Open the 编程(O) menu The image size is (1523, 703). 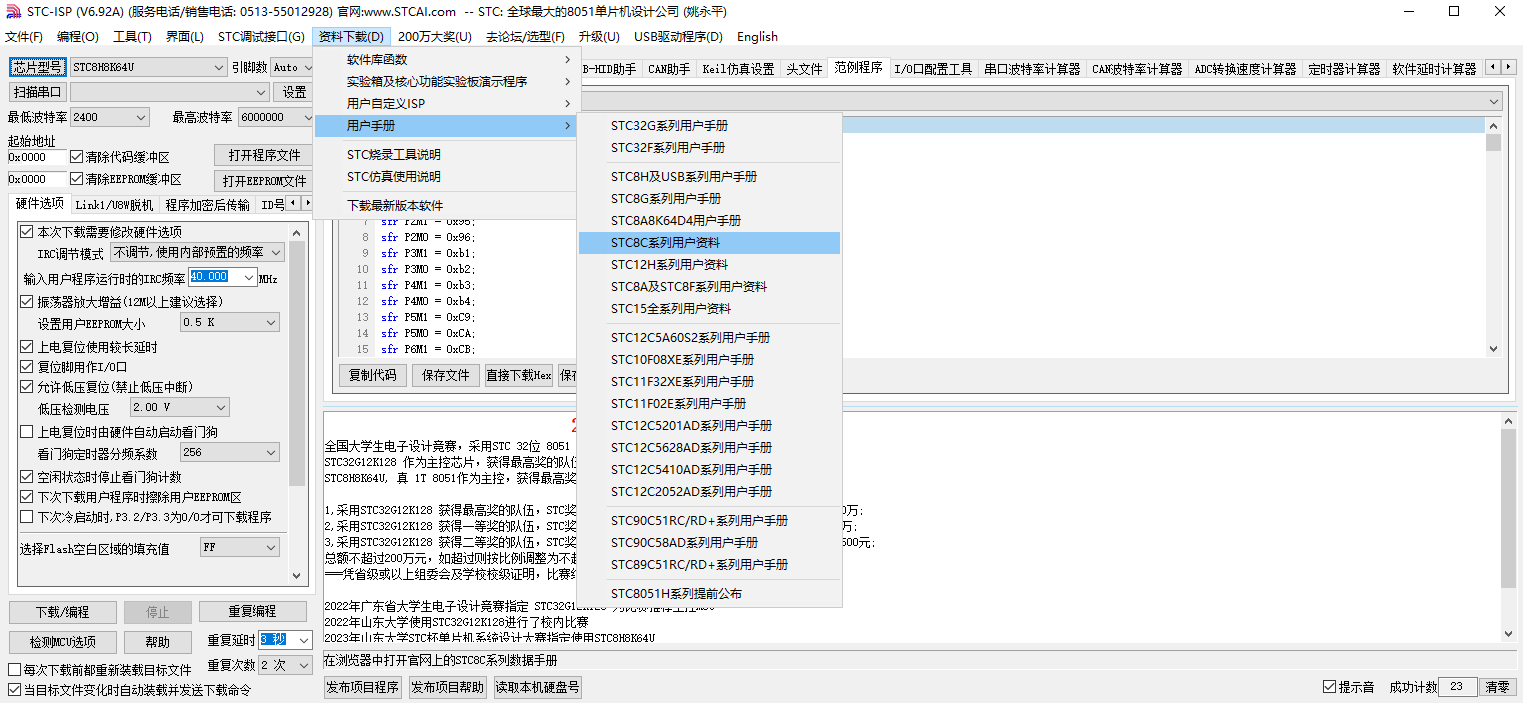point(78,37)
